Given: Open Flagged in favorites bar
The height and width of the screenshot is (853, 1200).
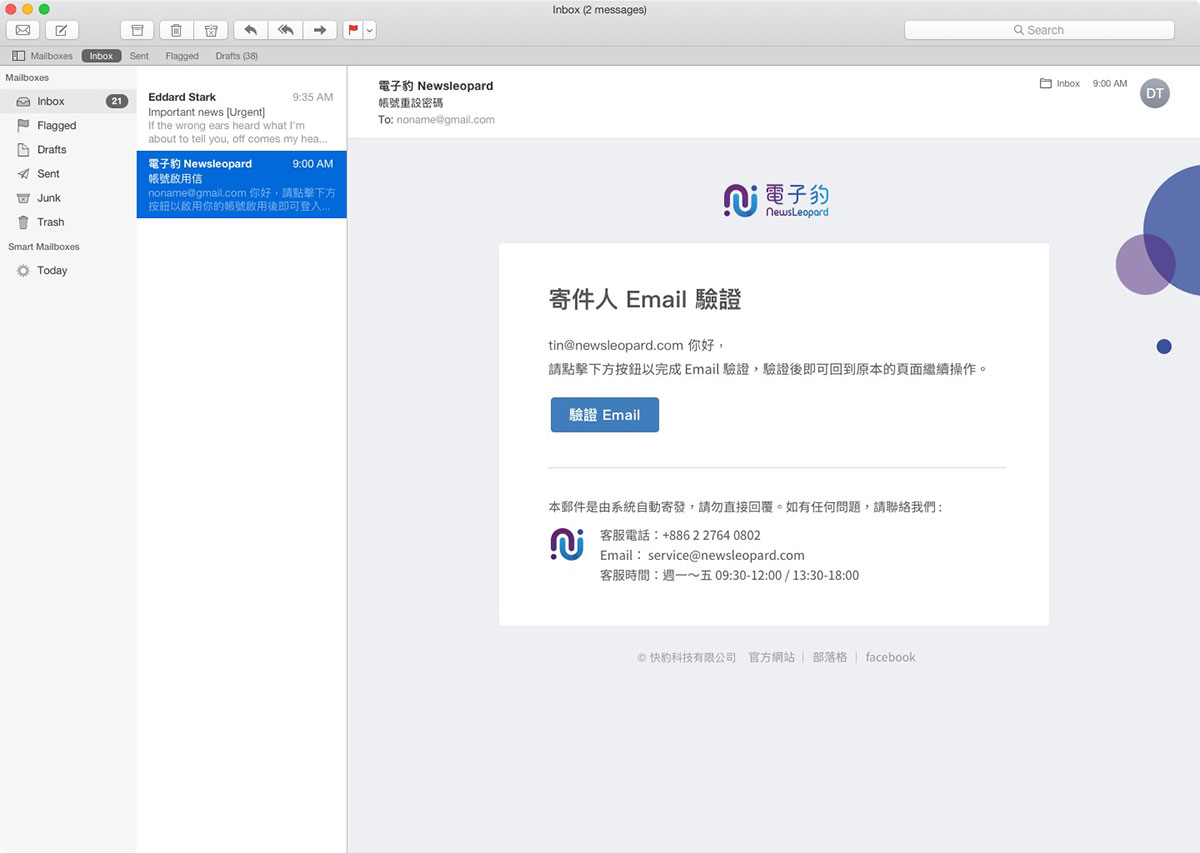Looking at the screenshot, I should pos(182,56).
